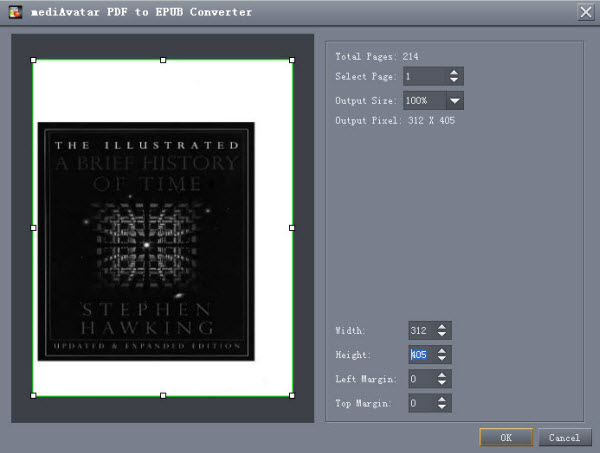
Task: Open the Output Size dropdown arrow
Action: [455, 101]
